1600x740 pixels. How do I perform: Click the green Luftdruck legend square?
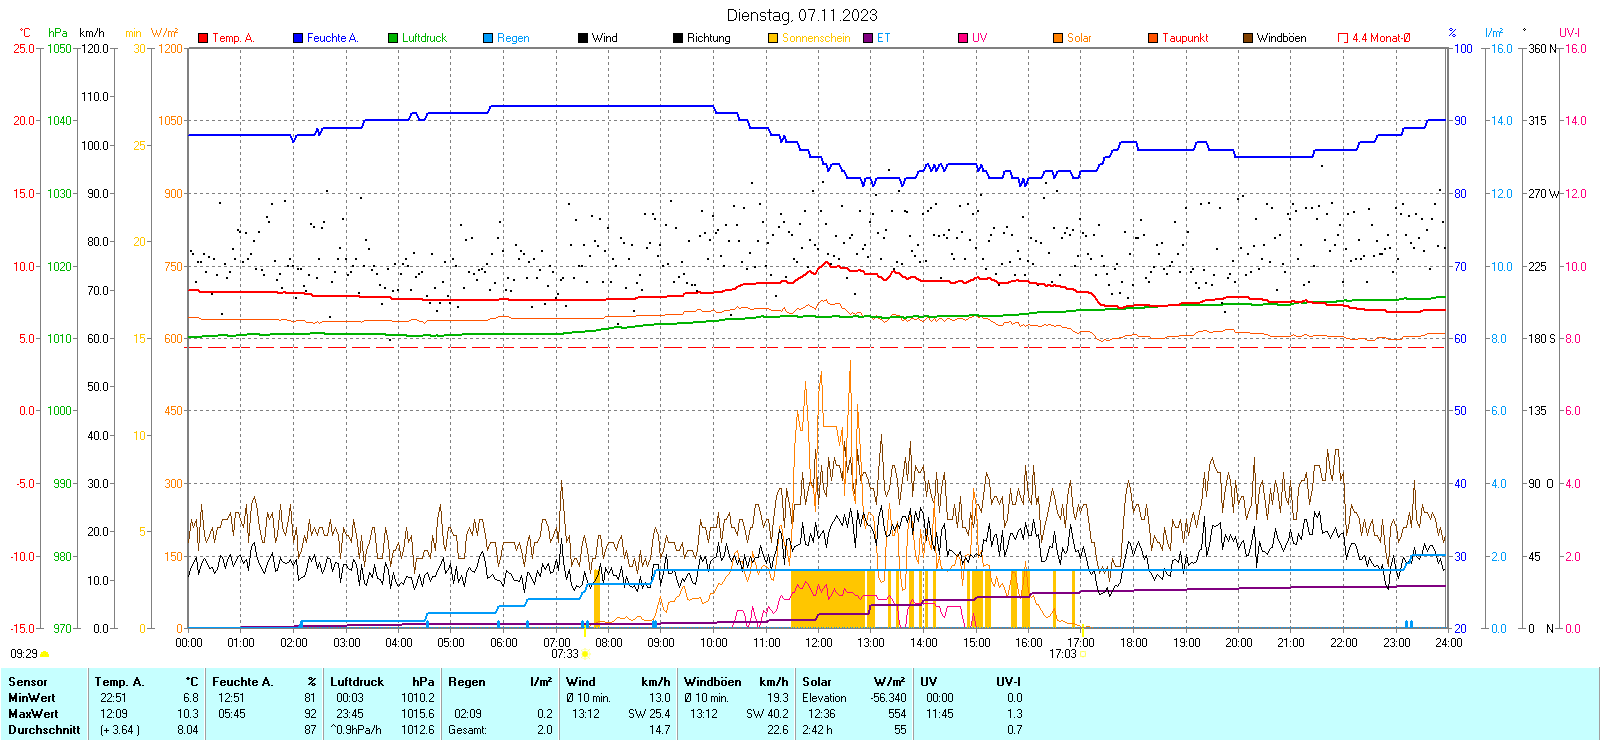[x=393, y=38]
